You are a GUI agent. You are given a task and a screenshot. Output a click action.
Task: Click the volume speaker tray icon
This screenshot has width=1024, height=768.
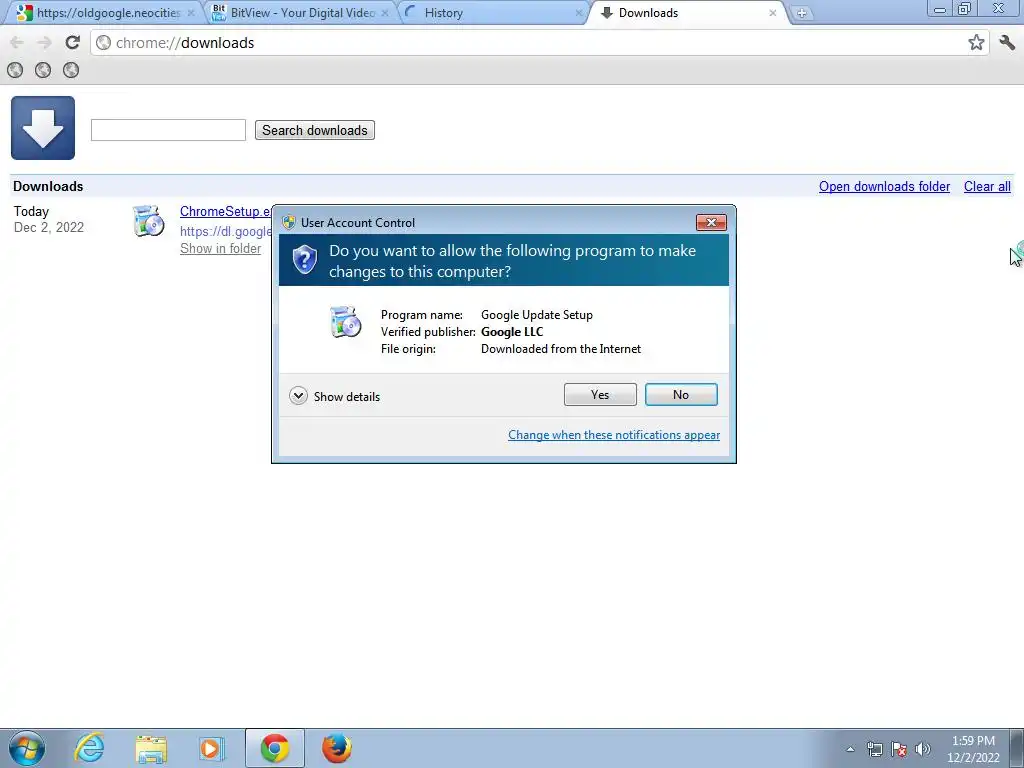[923, 749]
